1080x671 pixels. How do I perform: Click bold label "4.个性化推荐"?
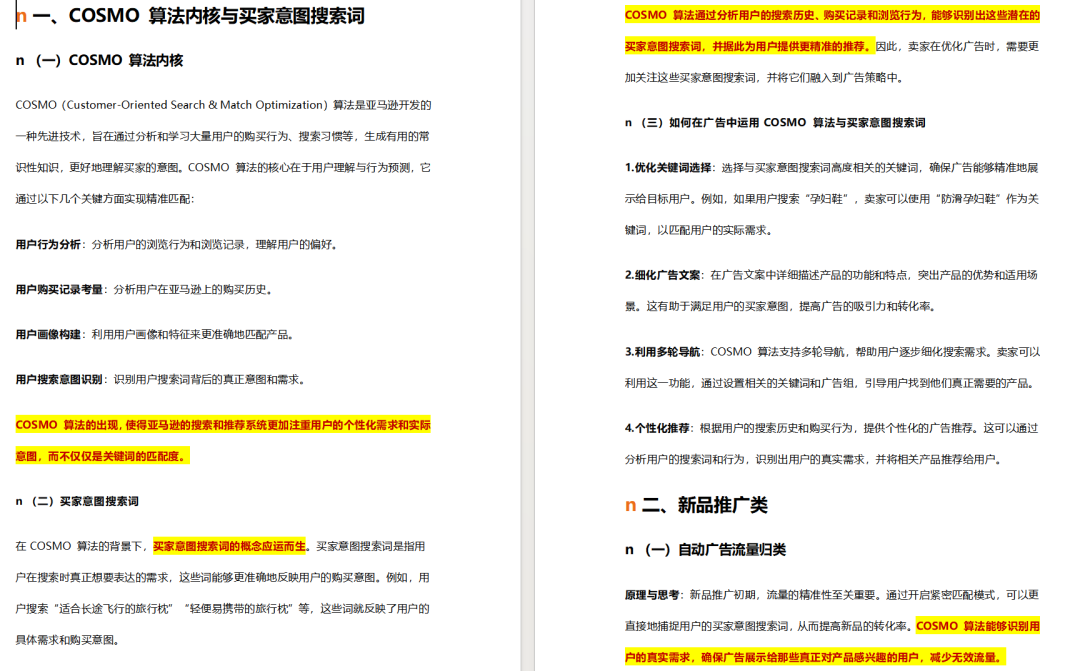tap(657, 428)
